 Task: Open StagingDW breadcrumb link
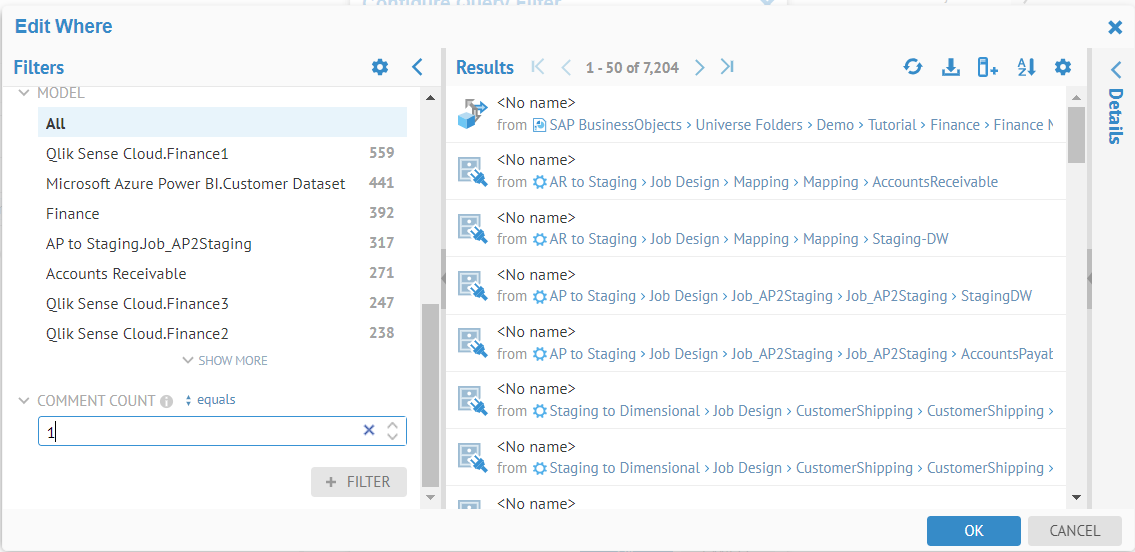996,297
